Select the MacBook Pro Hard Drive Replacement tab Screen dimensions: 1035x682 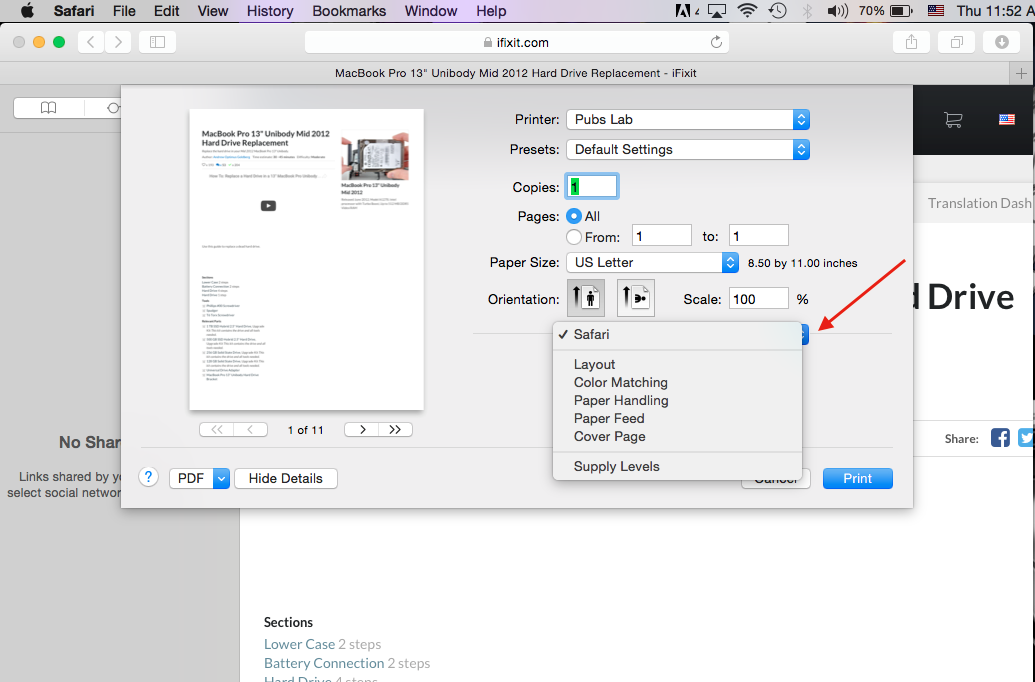516,73
